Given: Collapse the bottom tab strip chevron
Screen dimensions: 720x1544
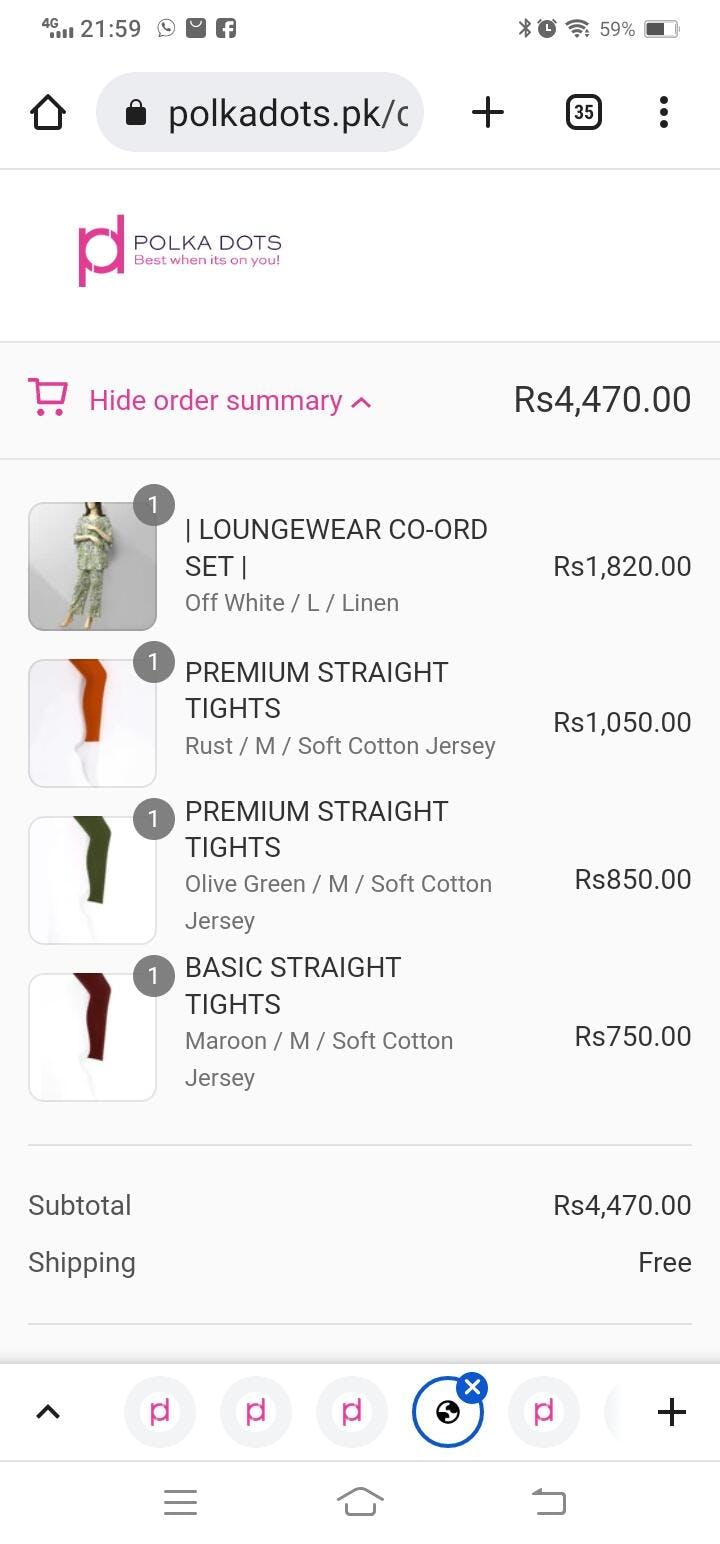Looking at the screenshot, I should (48, 1412).
